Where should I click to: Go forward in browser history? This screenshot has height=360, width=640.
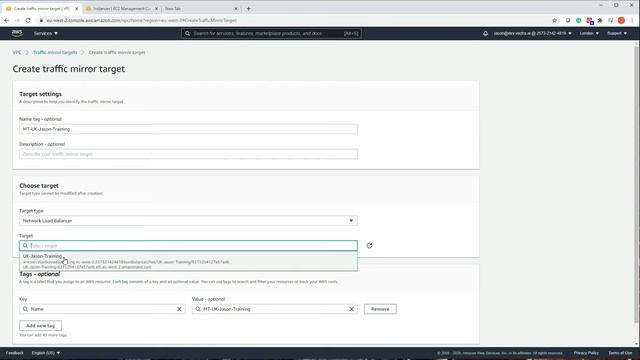(18, 20)
